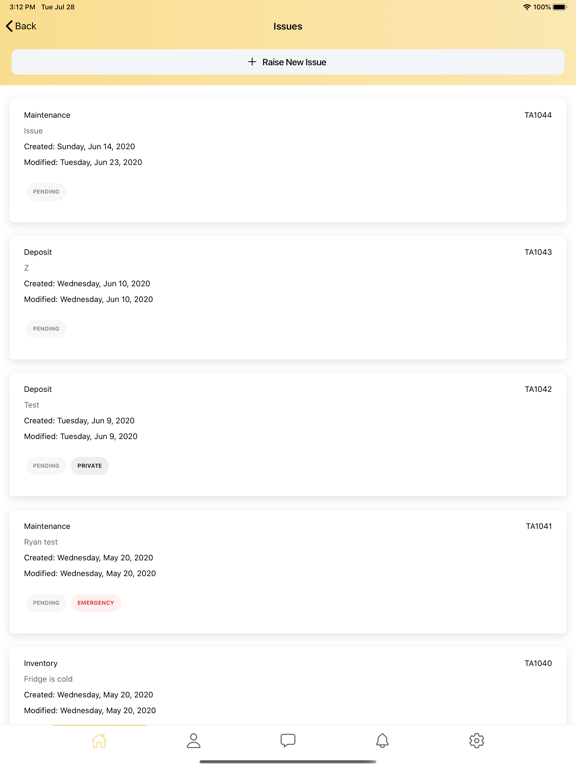Select the PRIVATE tag on TA1042
Viewport: 576px width, 768px height.
(x=90, y=466)
